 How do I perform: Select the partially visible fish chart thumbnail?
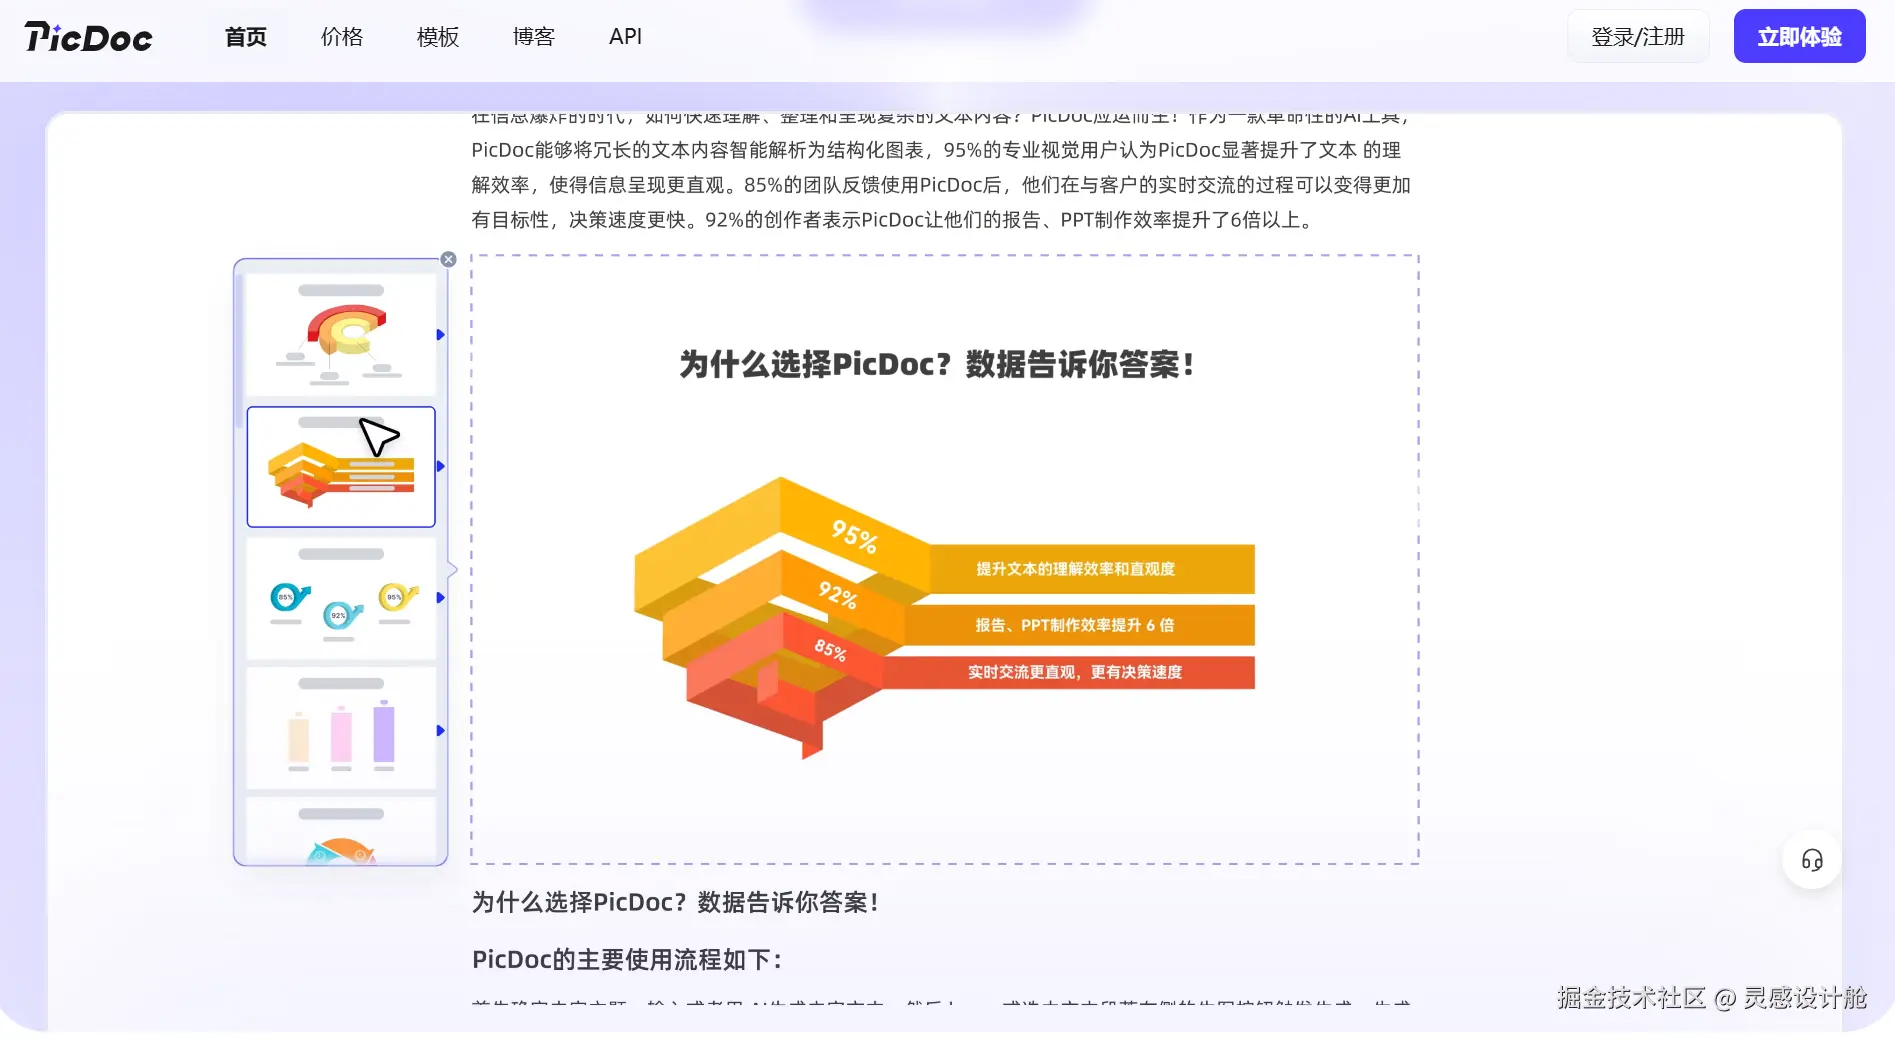(x=340, y=831)
